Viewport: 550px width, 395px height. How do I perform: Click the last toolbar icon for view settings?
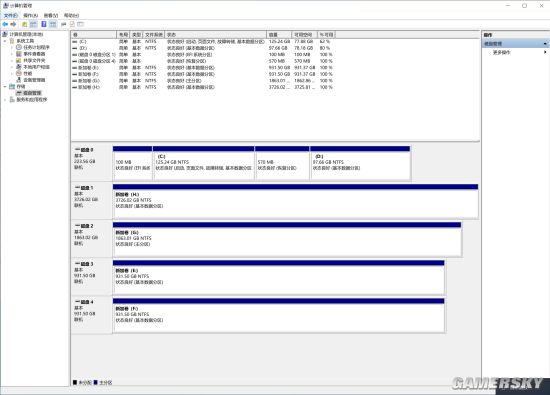[80, 24]
